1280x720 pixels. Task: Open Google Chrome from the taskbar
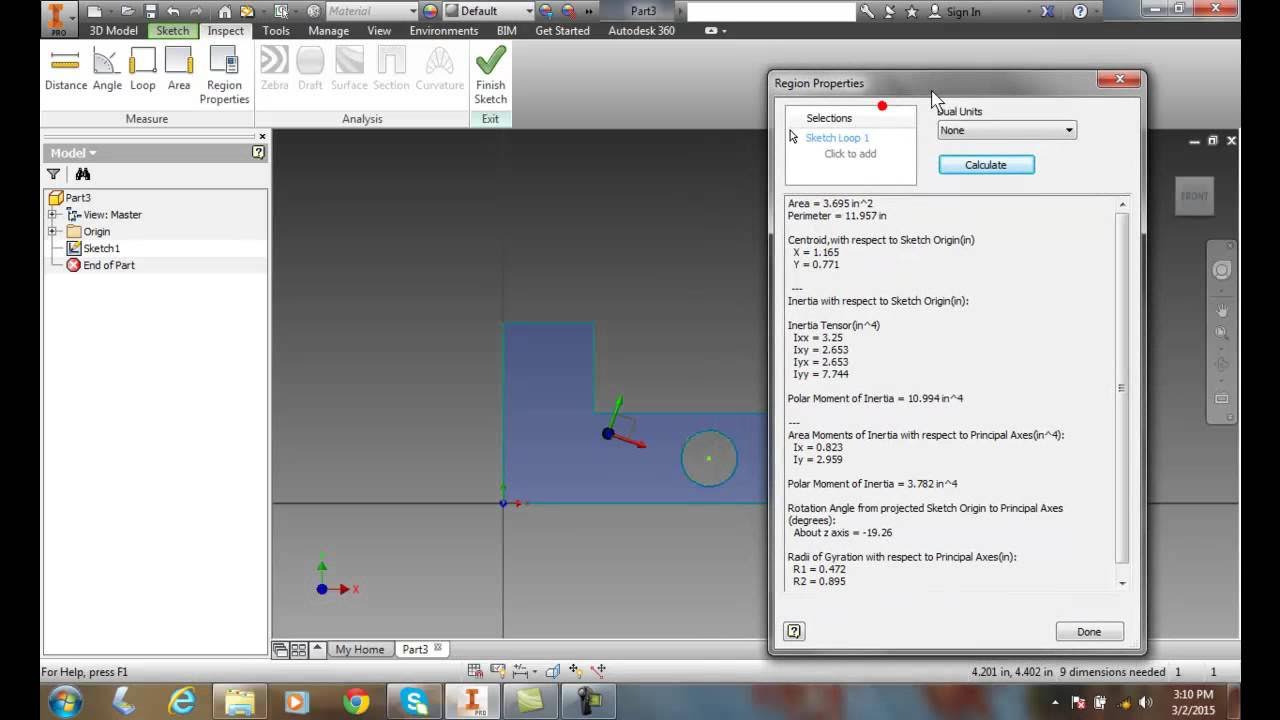[356, 702]
